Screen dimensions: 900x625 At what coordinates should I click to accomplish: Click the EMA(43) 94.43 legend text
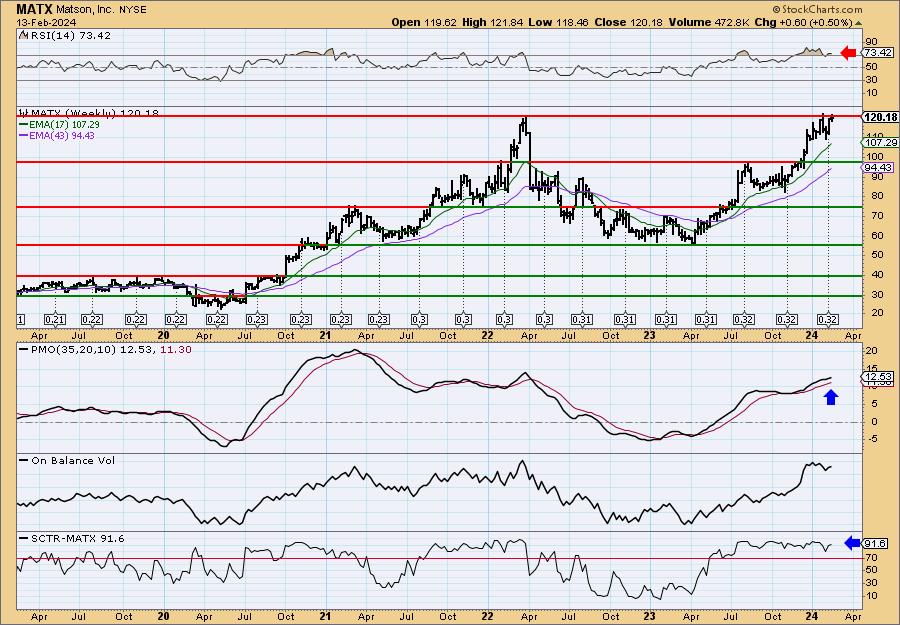coord(61,136)
